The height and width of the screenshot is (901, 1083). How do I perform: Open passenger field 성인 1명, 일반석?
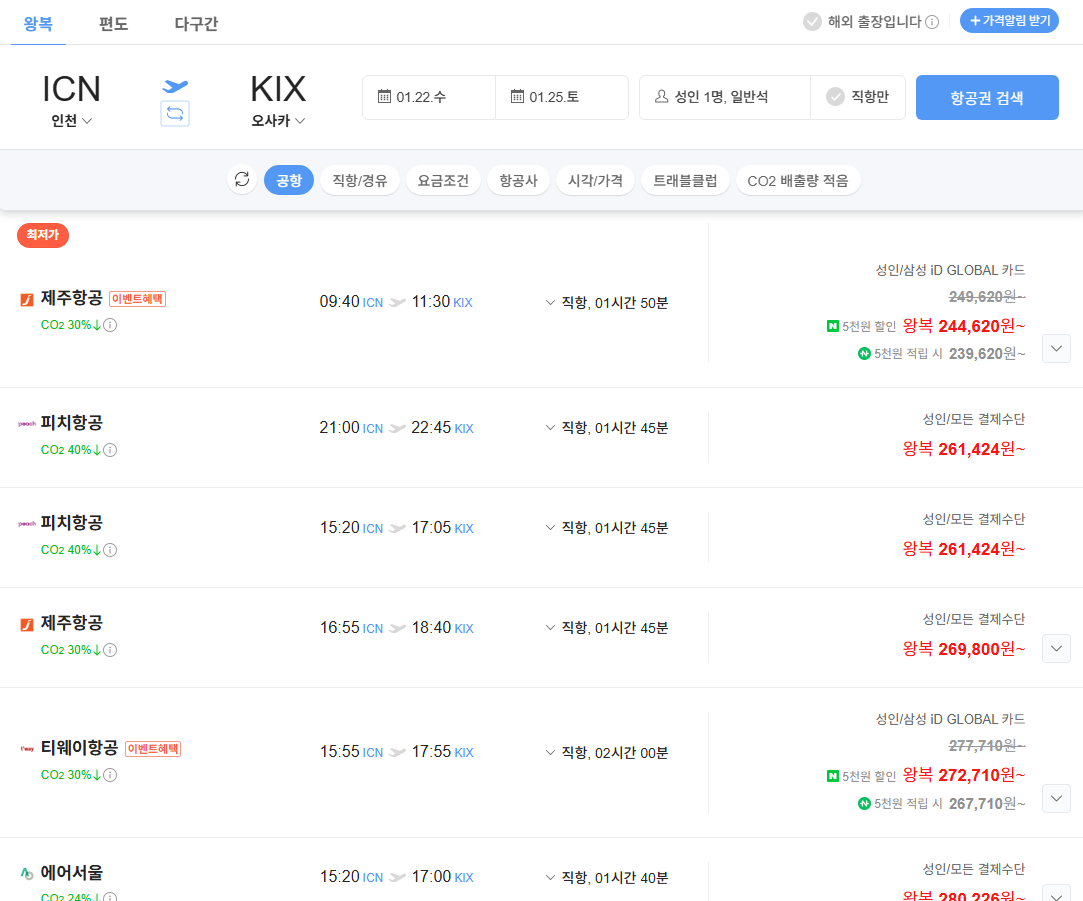click(x=725, y=97)
